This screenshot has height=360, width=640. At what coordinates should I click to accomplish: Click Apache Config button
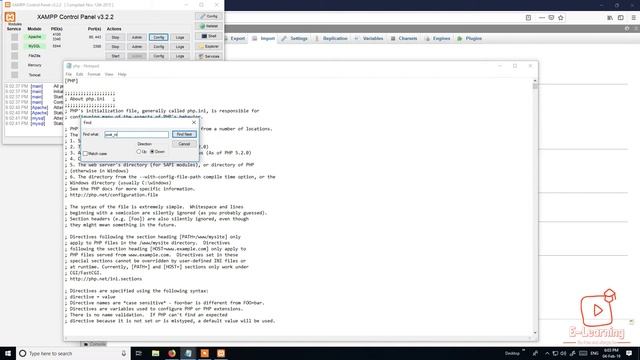[x=158, y=37]
